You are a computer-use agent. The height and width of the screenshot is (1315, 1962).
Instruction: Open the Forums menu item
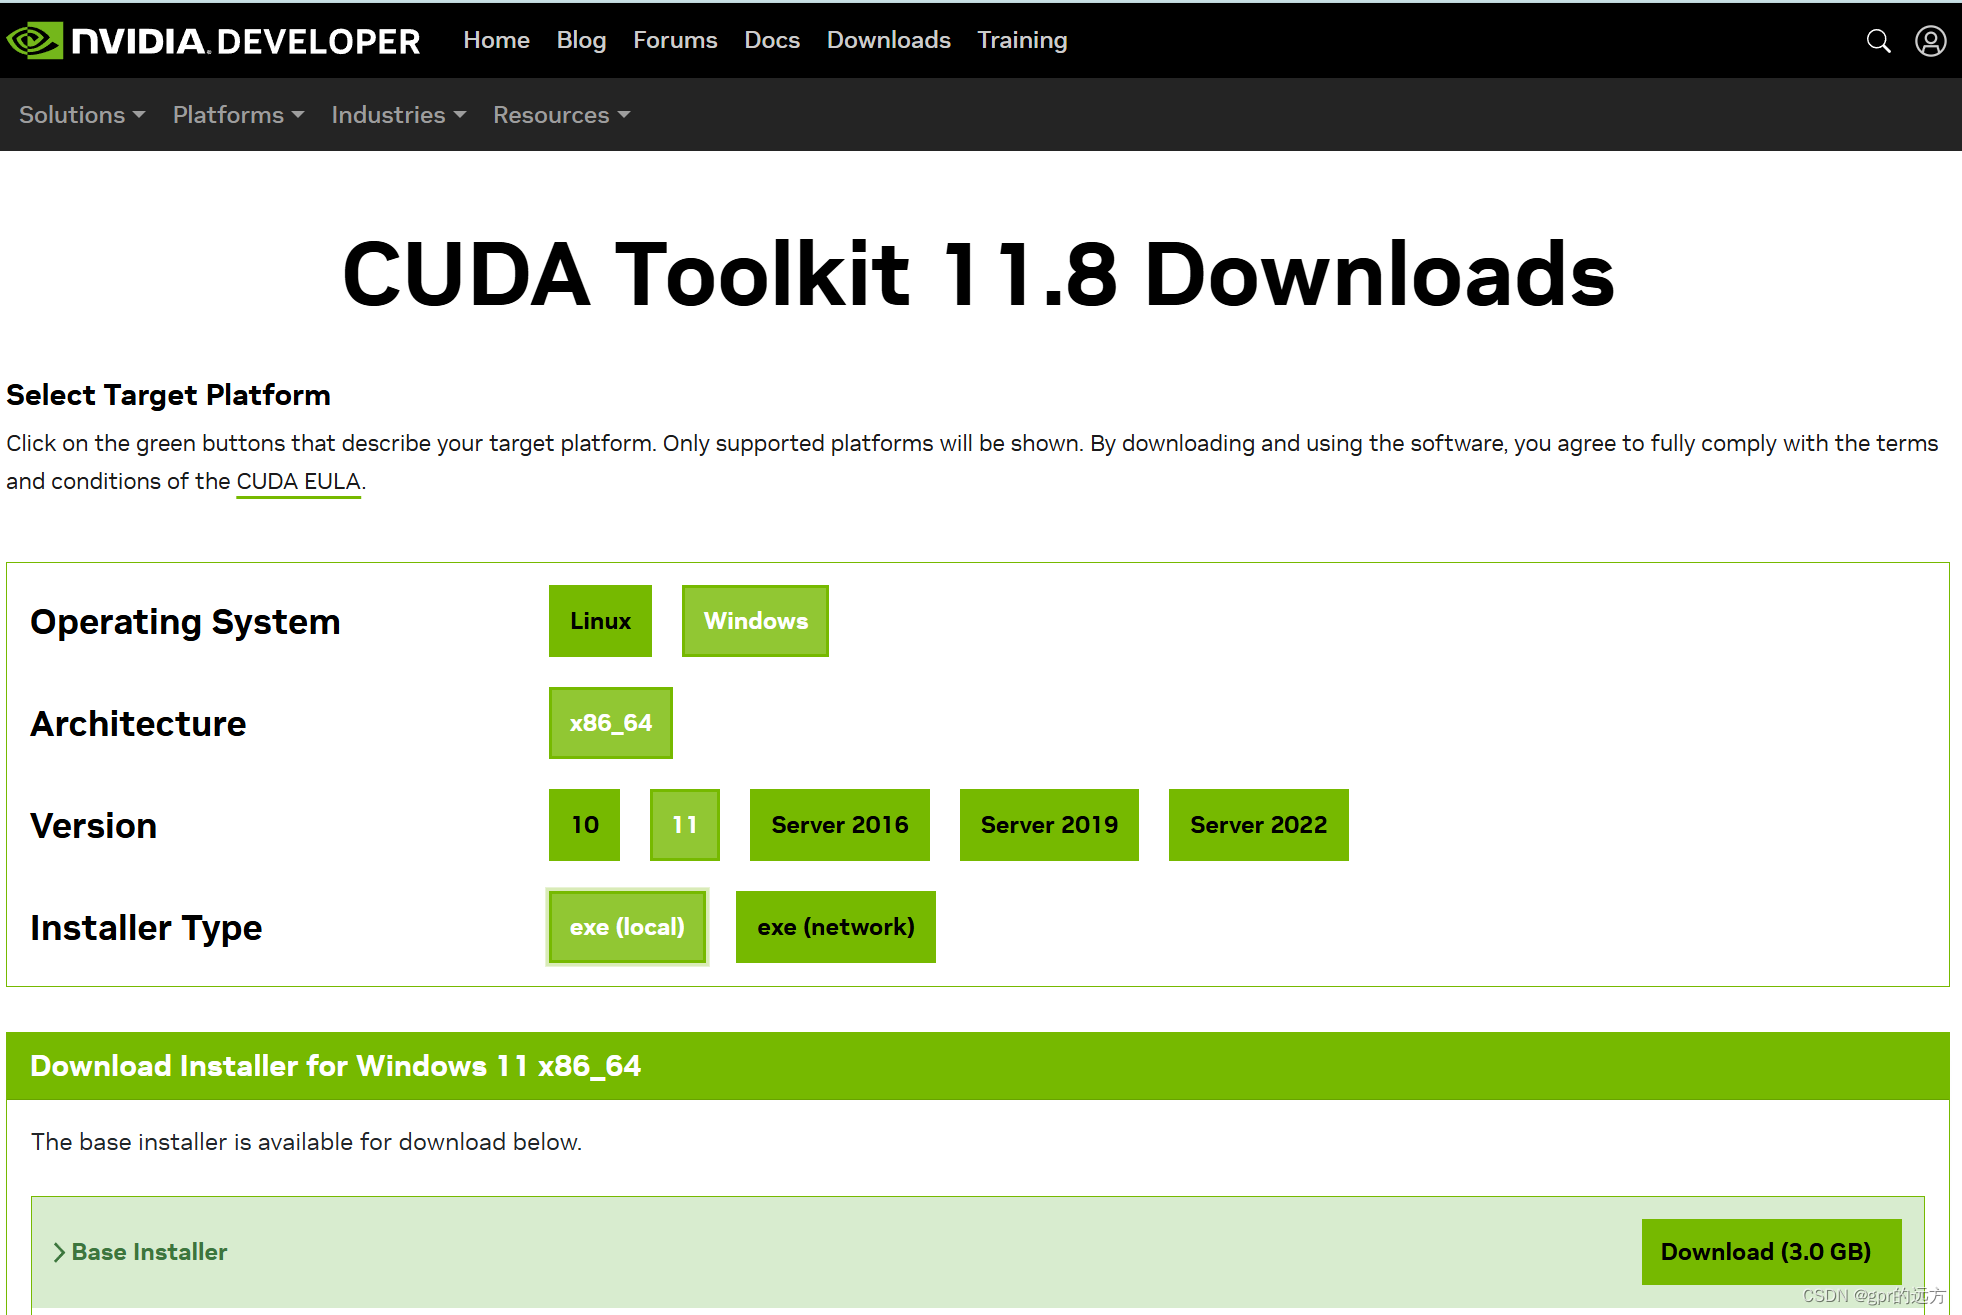tap(675, 40)
